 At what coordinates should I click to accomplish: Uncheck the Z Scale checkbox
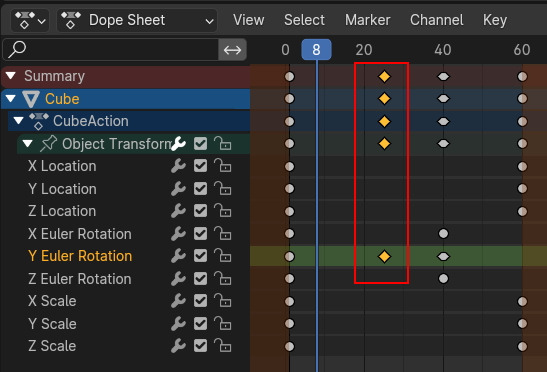[200, 346]
